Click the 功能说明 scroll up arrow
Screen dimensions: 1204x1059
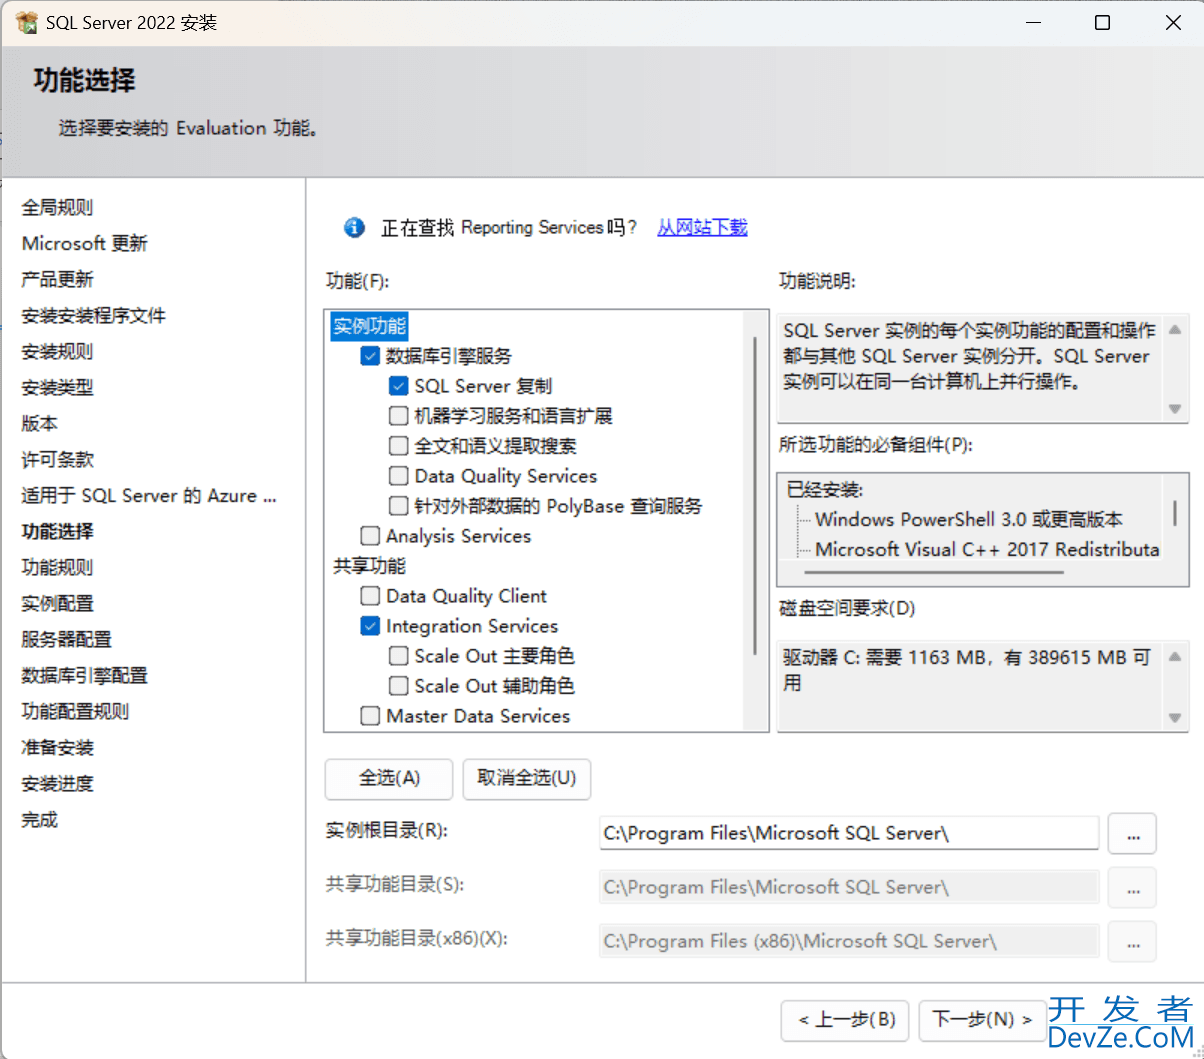[x=1175, y=329]
